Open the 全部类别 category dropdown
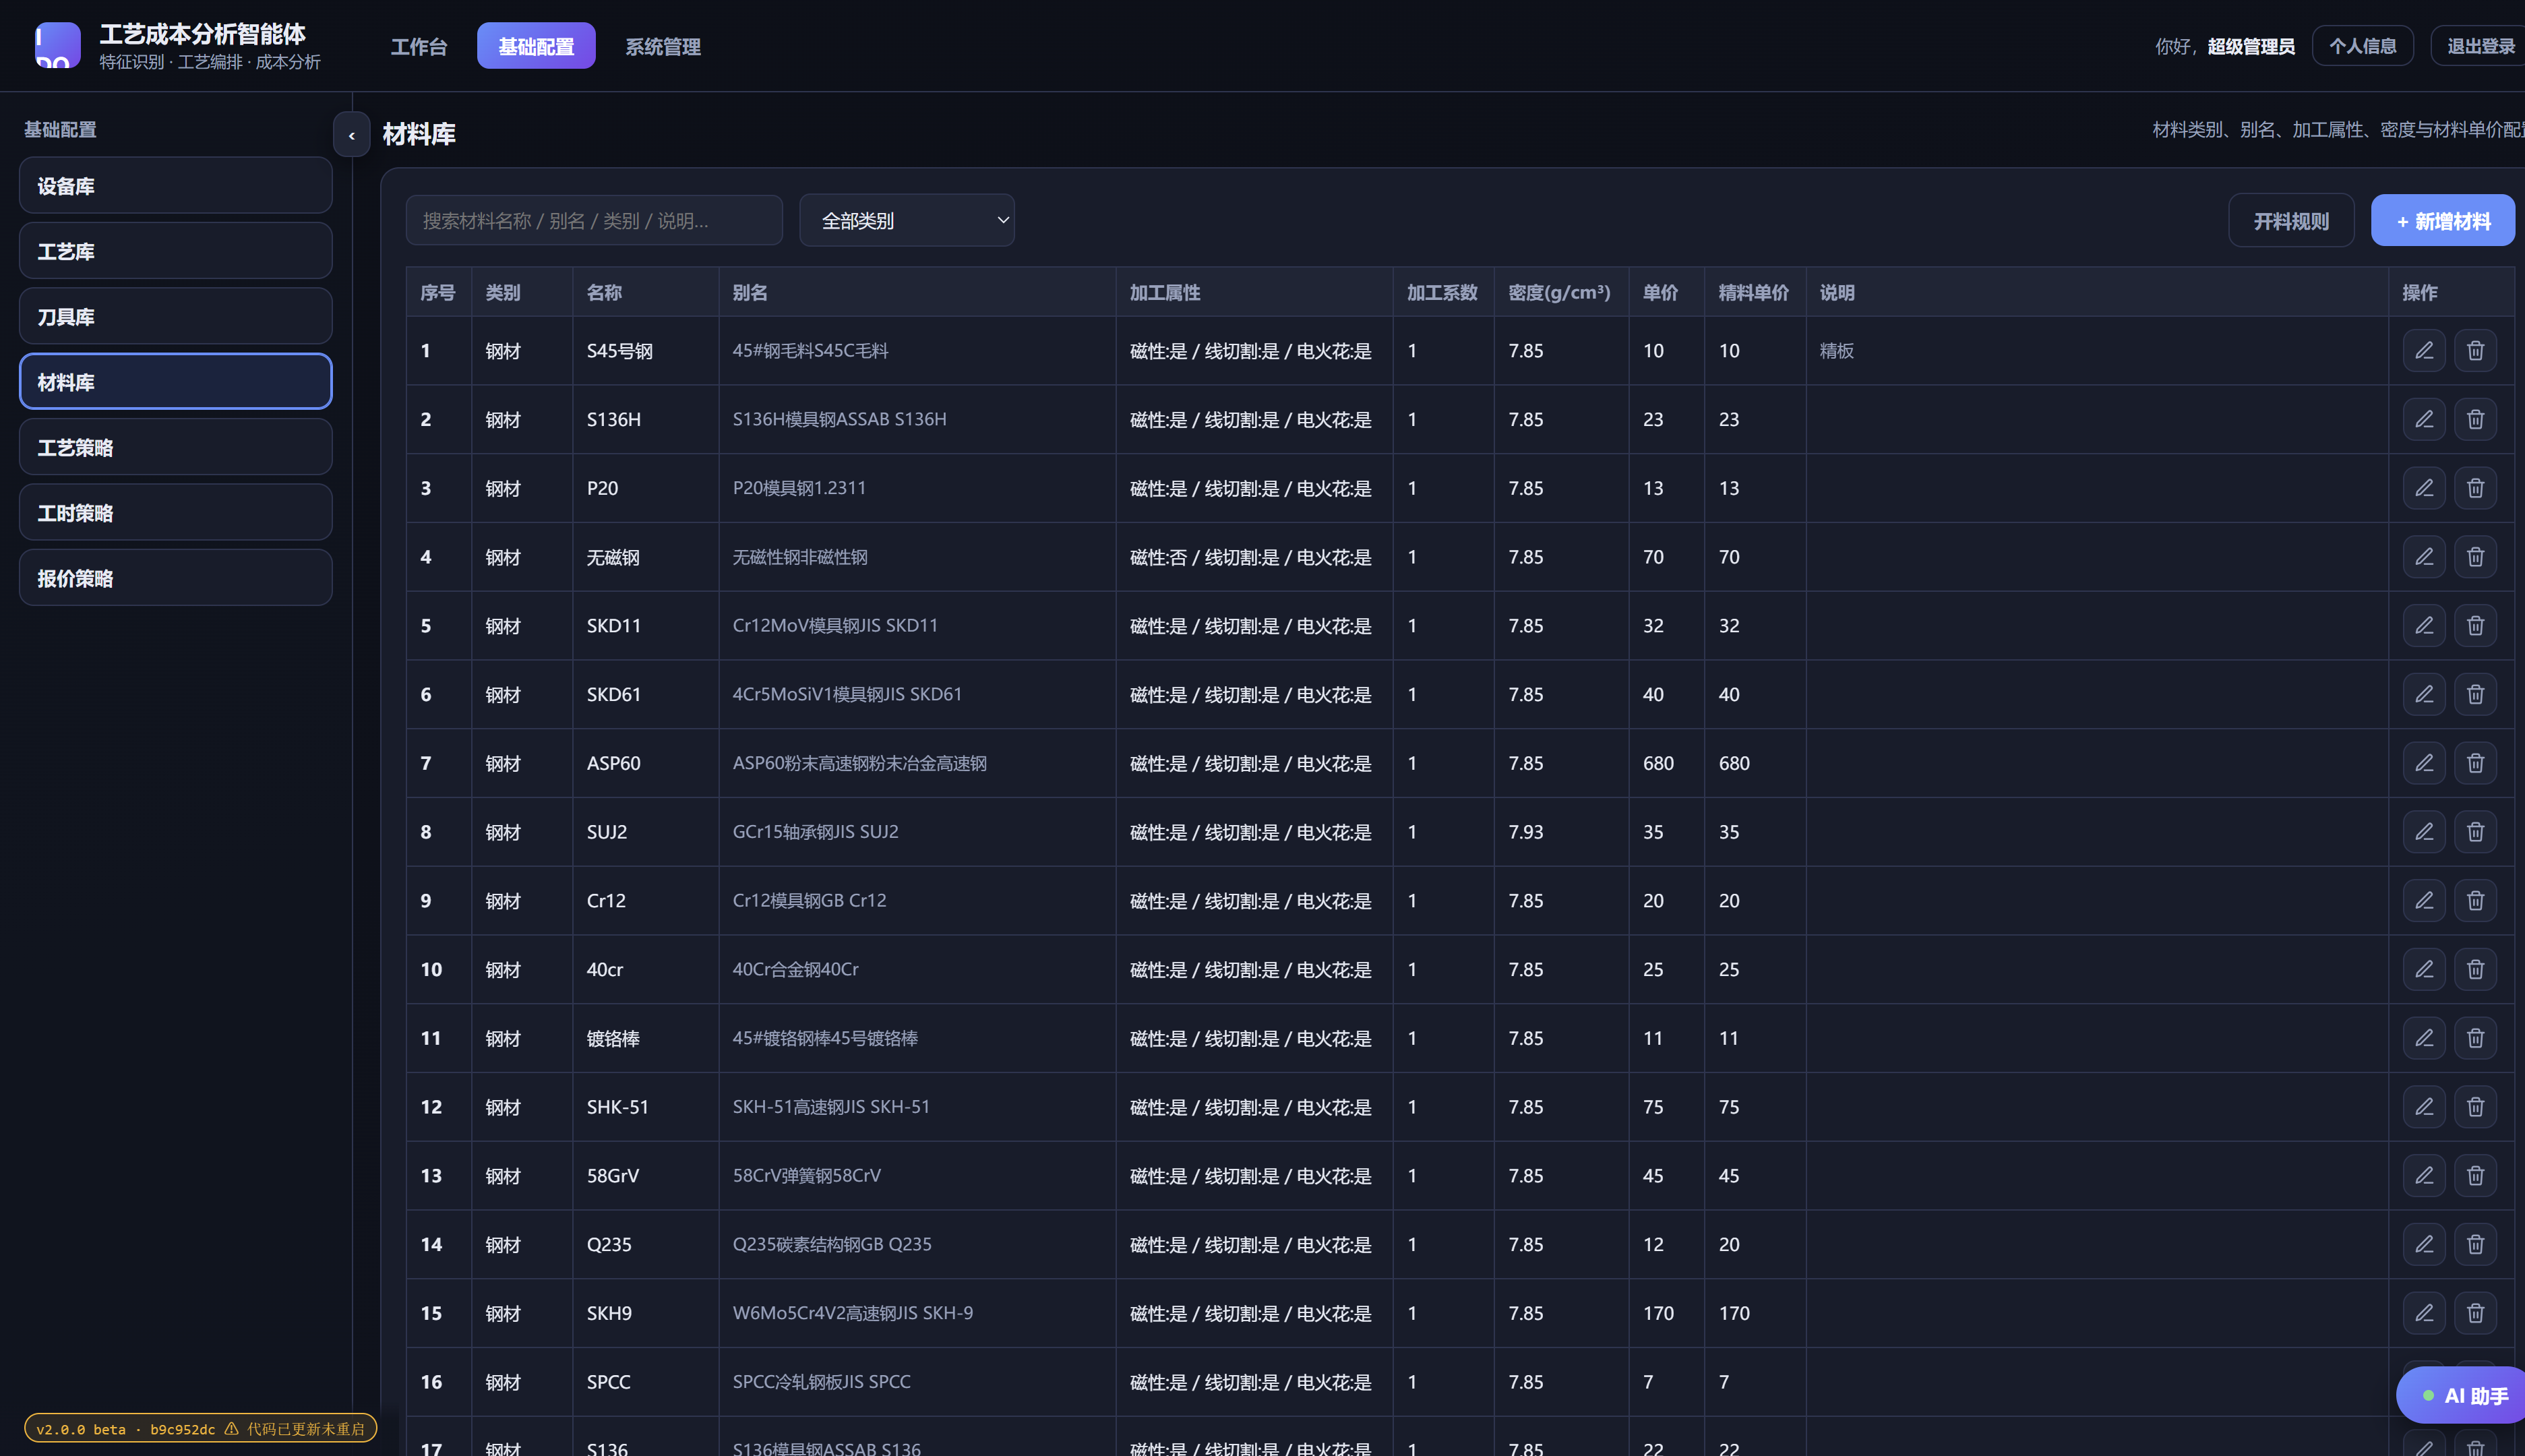 [x=907, y=220]
